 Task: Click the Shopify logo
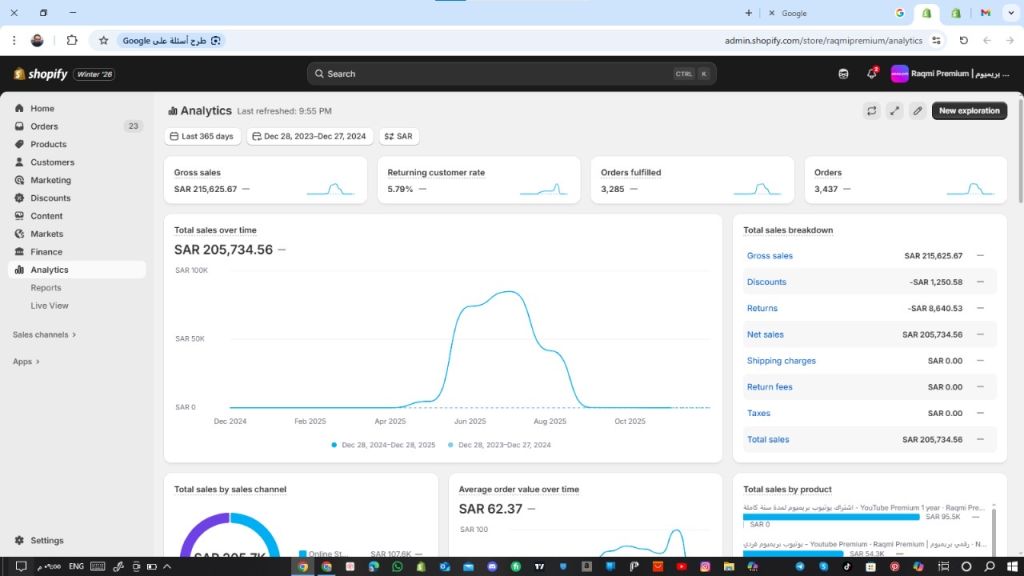point(42,74)
